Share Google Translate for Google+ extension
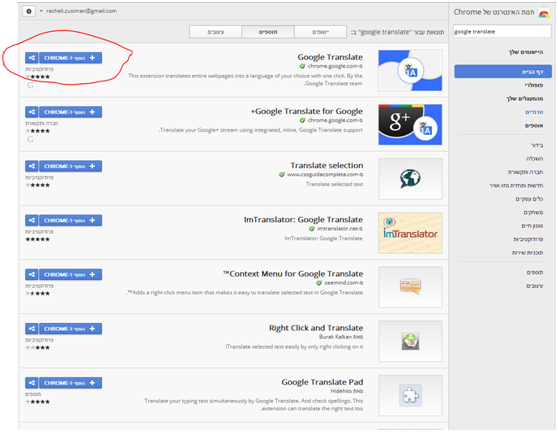Image resolution: width=558 pixels, height=432 pixels. click(x=32, y=112)
